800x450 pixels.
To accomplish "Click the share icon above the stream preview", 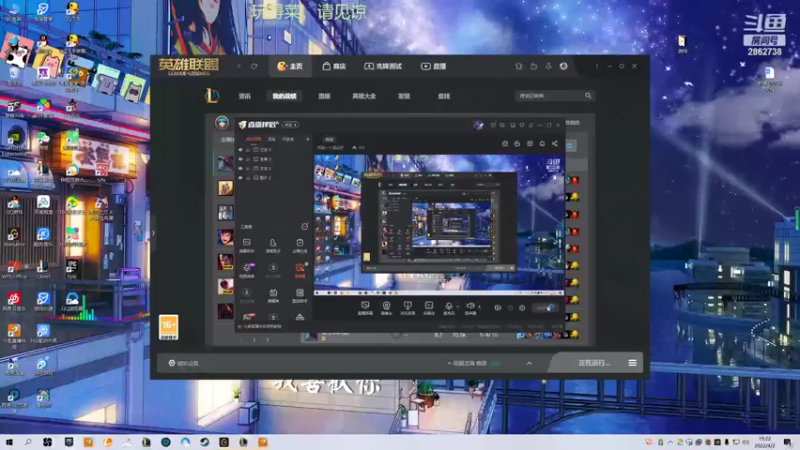I will click(x=555, y=144).
